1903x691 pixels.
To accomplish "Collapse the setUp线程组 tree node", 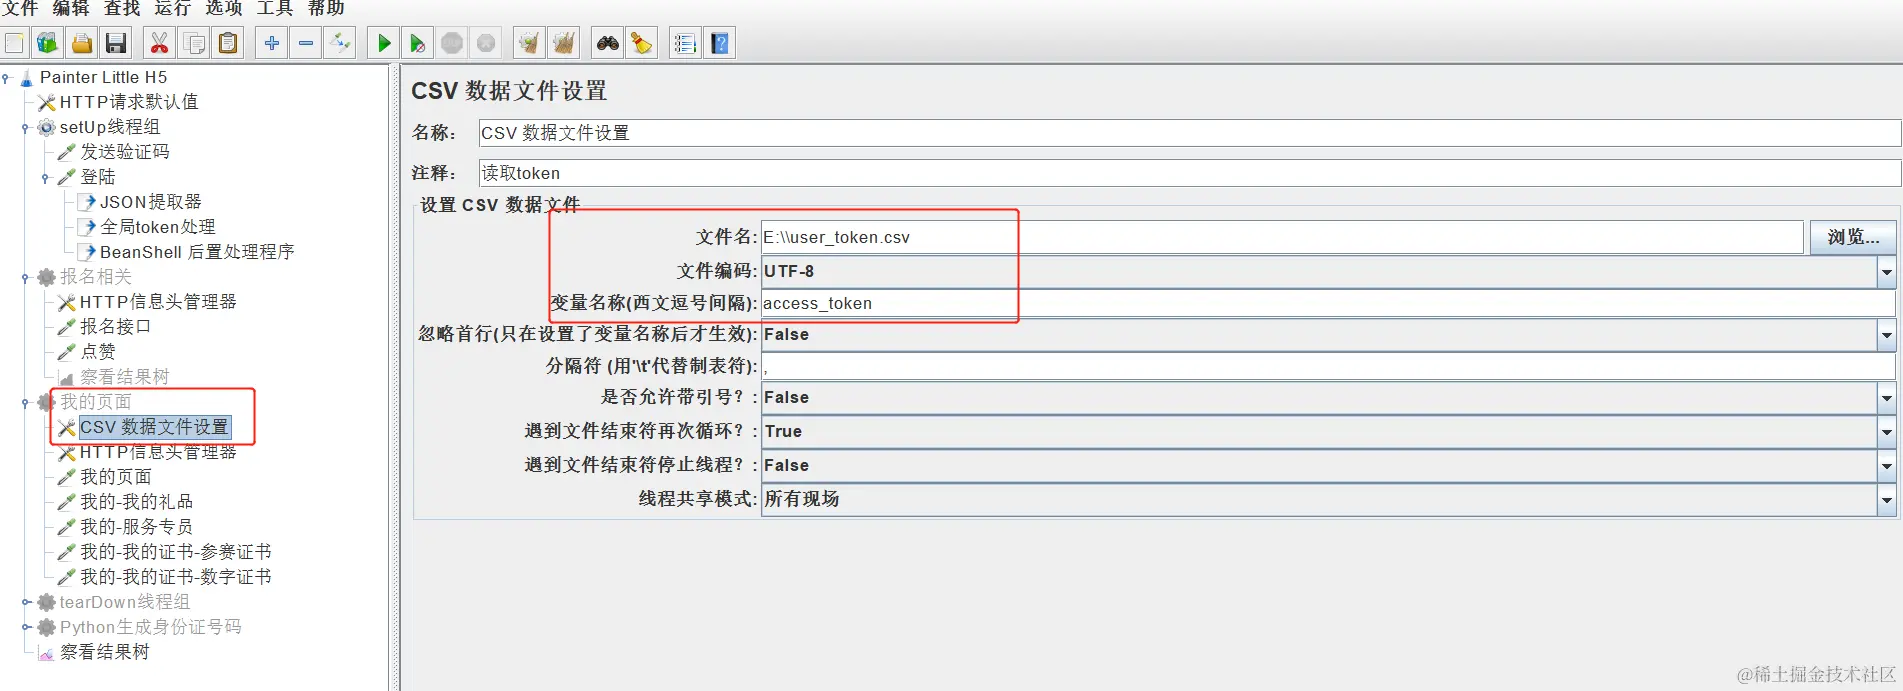I will [25, 127].
